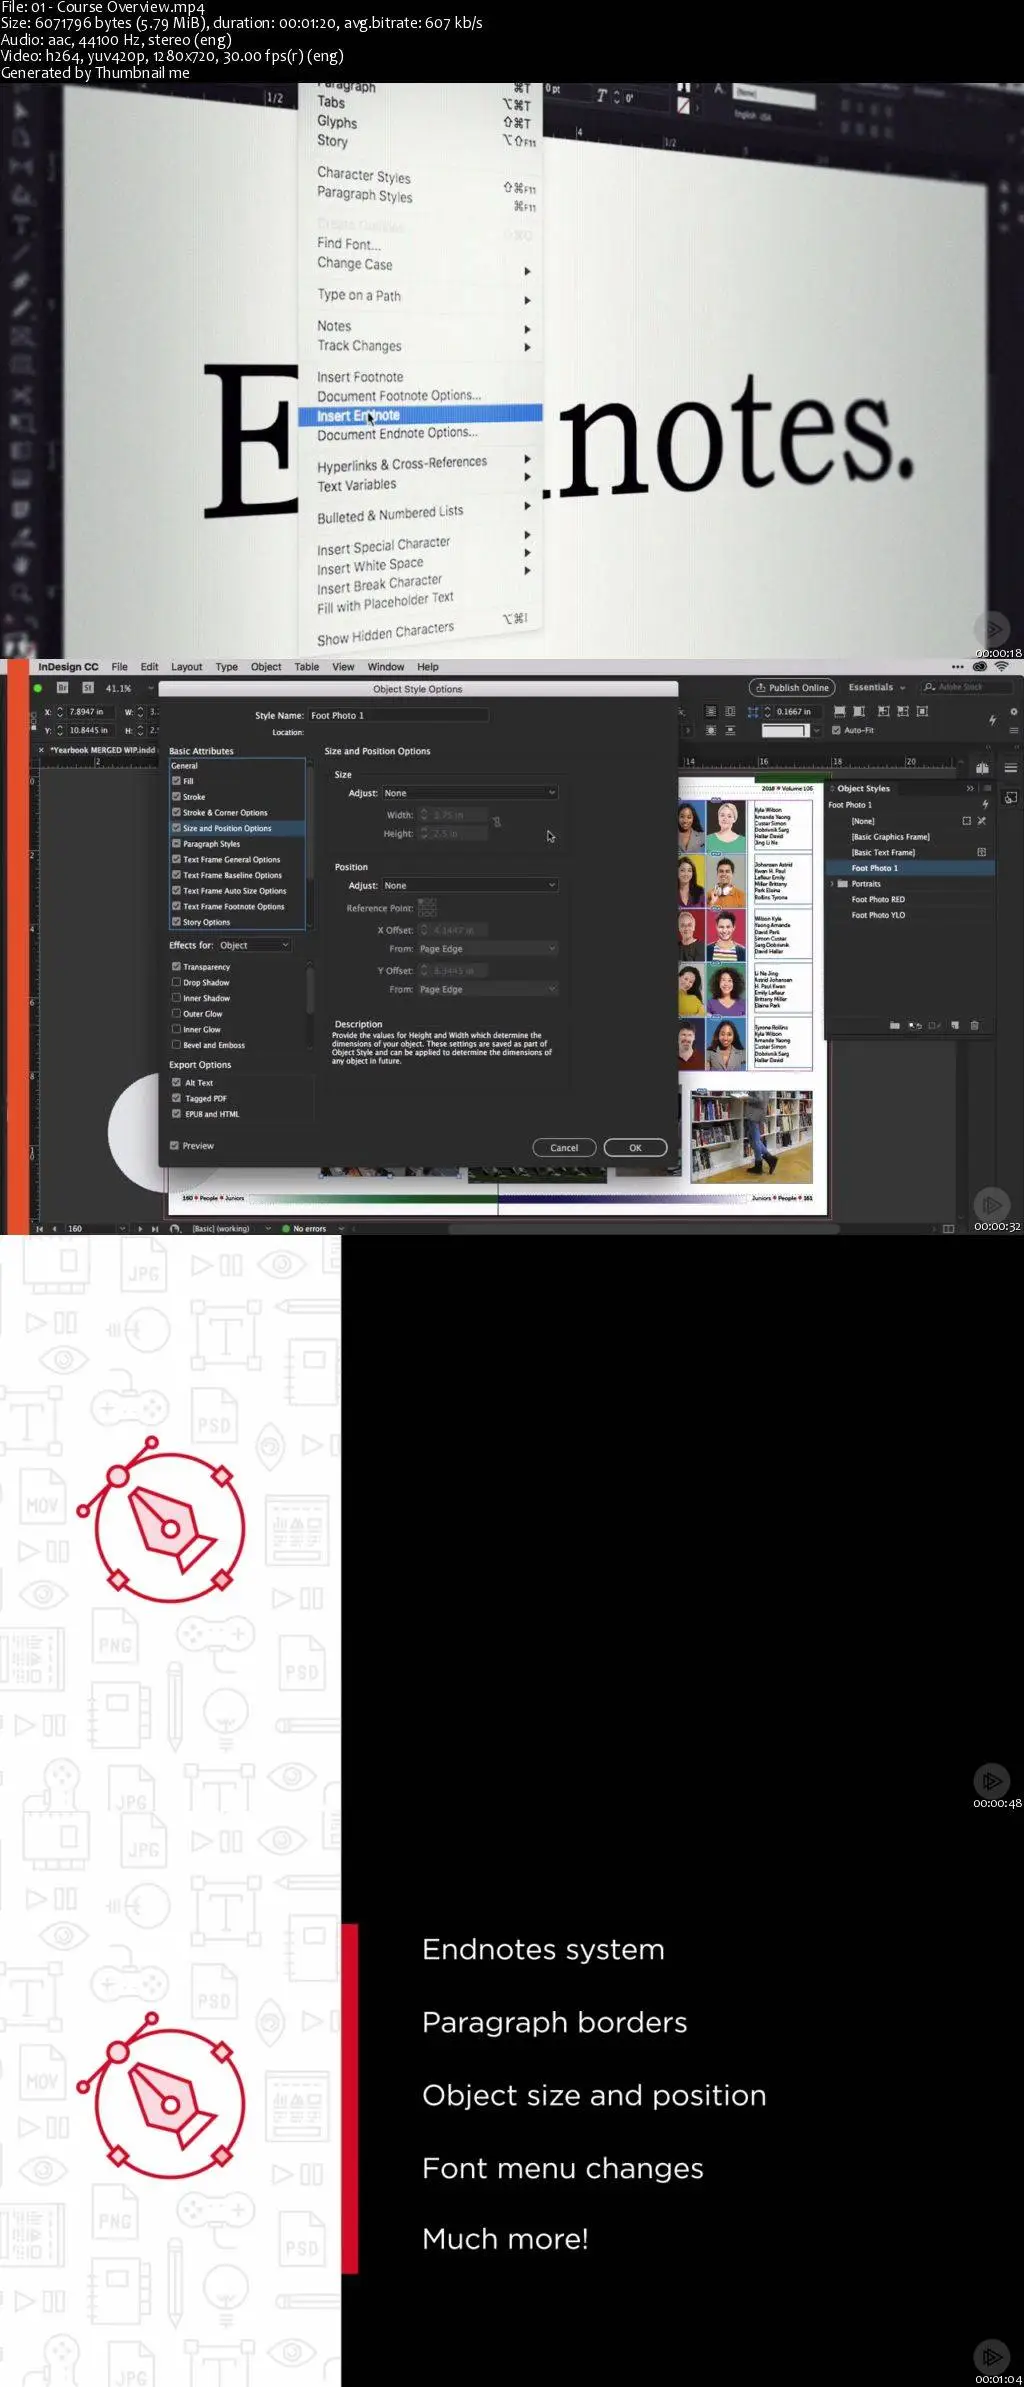Screen dimensions: 1024x2387
Task: Click stroke style preview swatch in control bar
Action: [784, 731]
